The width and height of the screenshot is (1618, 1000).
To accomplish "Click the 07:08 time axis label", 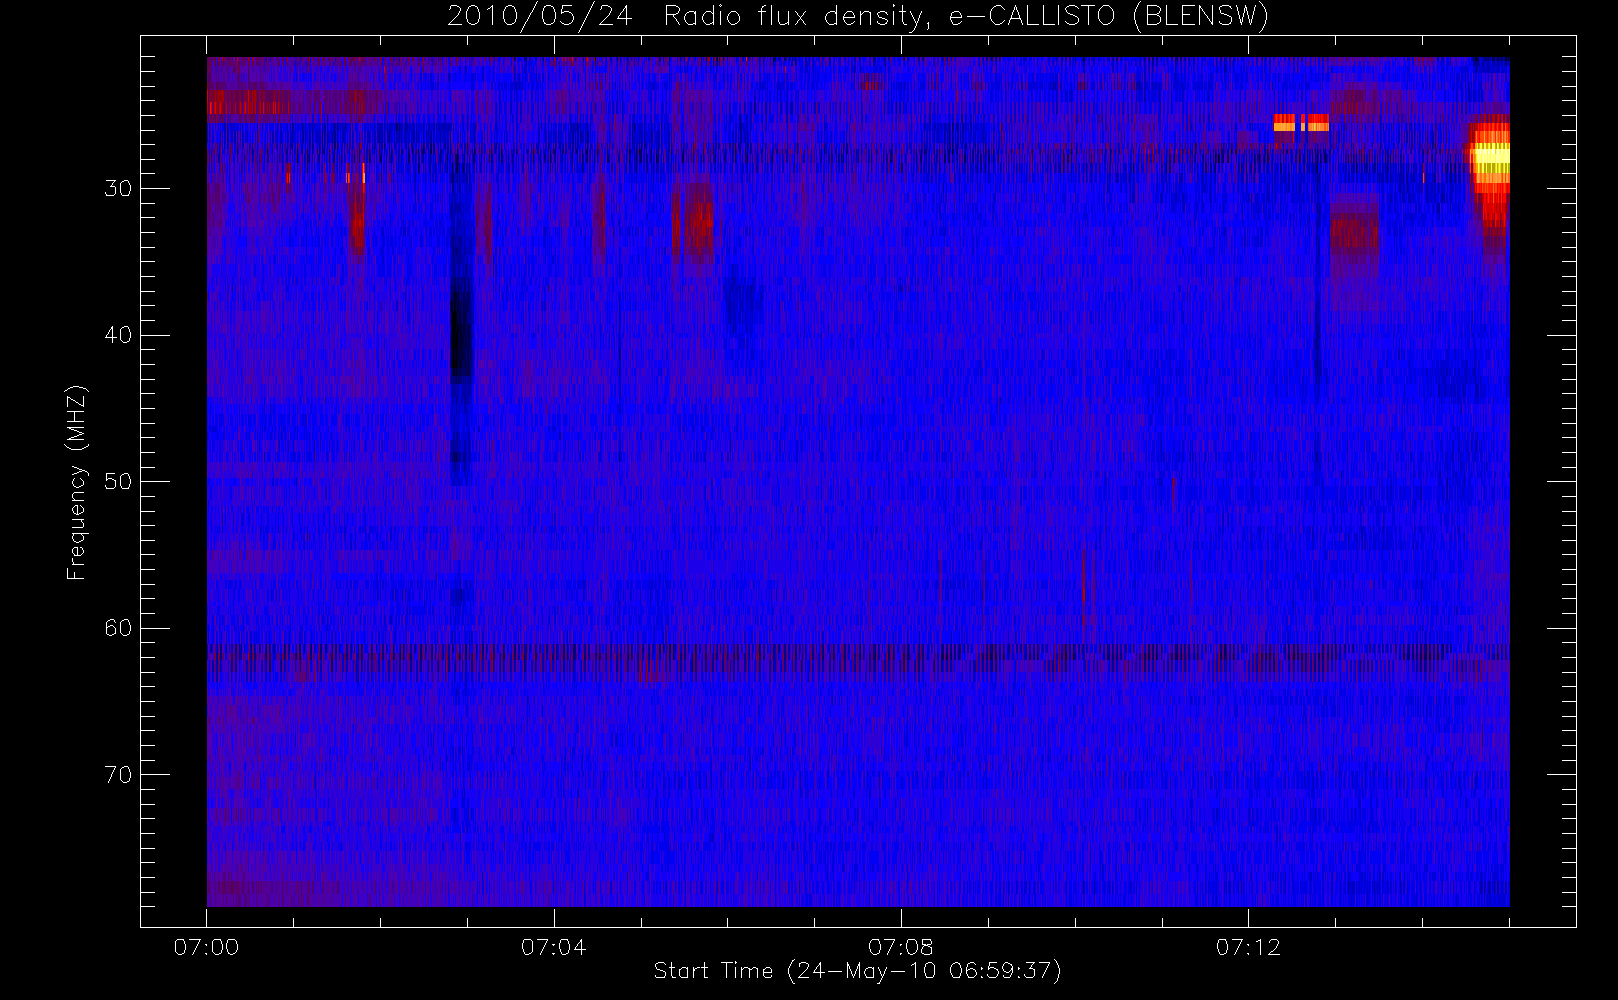I will click(900, 947).
